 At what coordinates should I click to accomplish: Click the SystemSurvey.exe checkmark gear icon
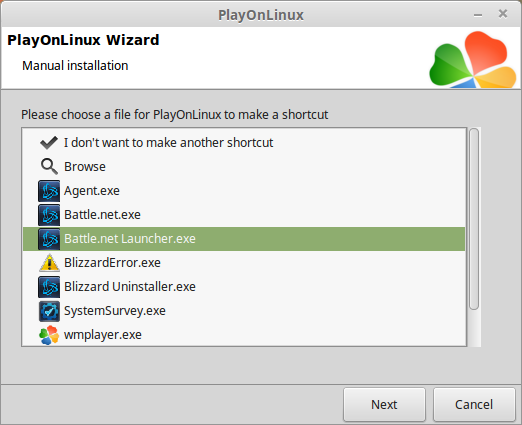point(49,311)
